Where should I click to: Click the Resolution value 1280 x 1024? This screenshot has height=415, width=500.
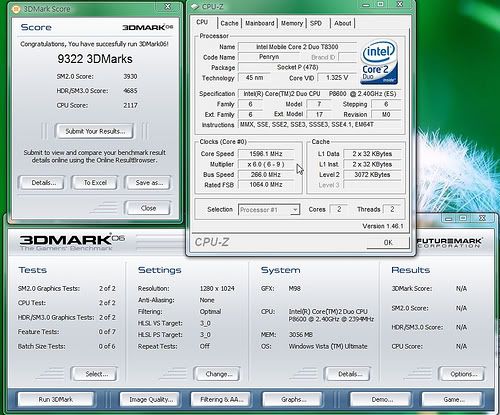click(217, 289)
